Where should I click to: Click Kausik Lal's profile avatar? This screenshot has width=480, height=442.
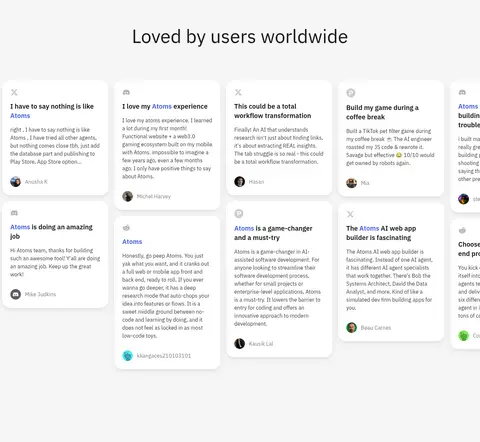click(x=239, y=344)
